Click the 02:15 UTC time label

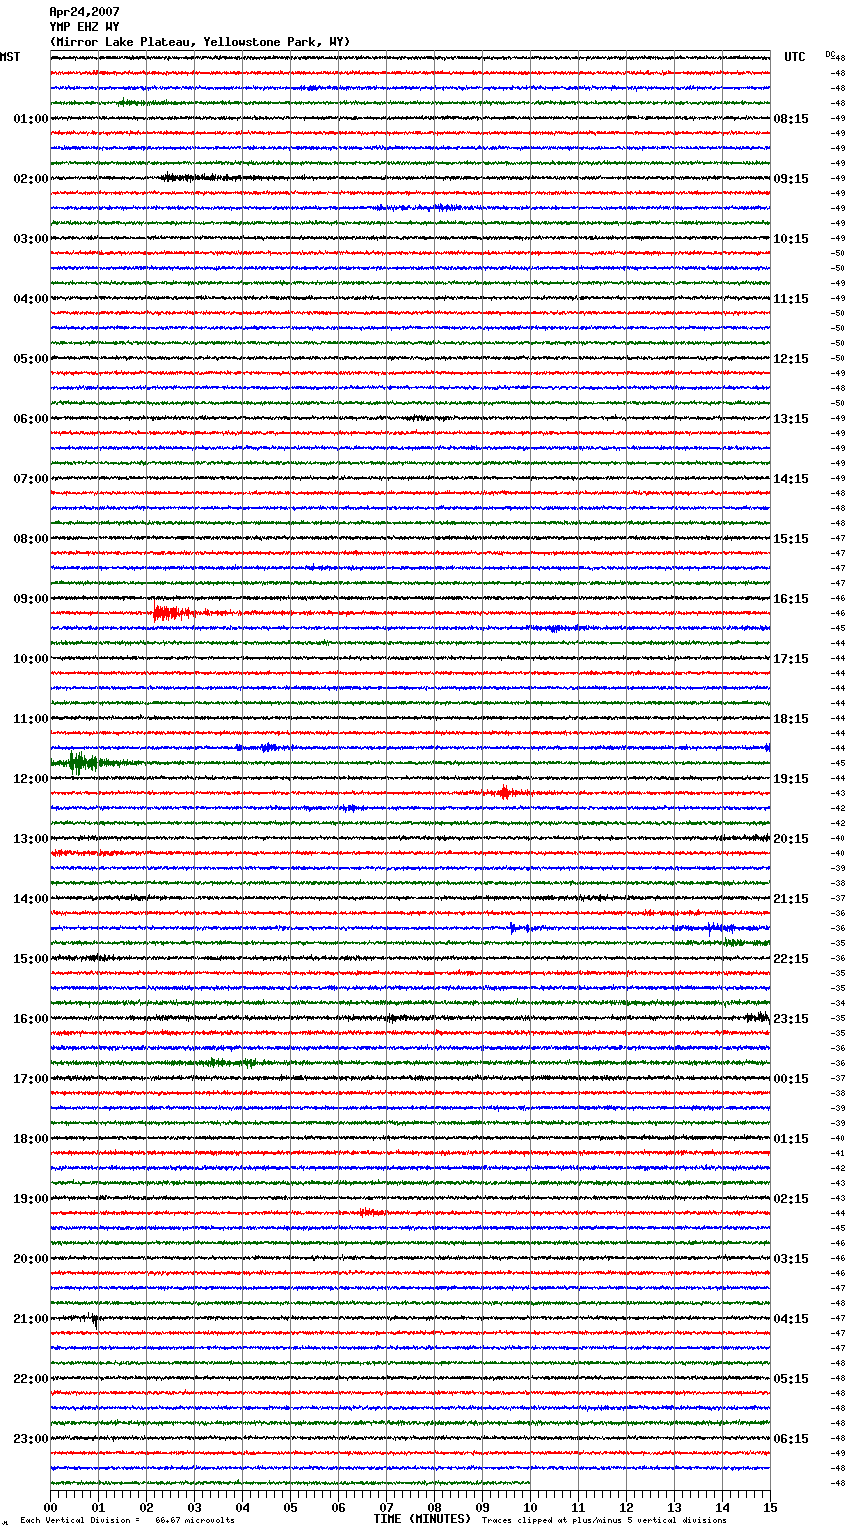(791, 1199)
